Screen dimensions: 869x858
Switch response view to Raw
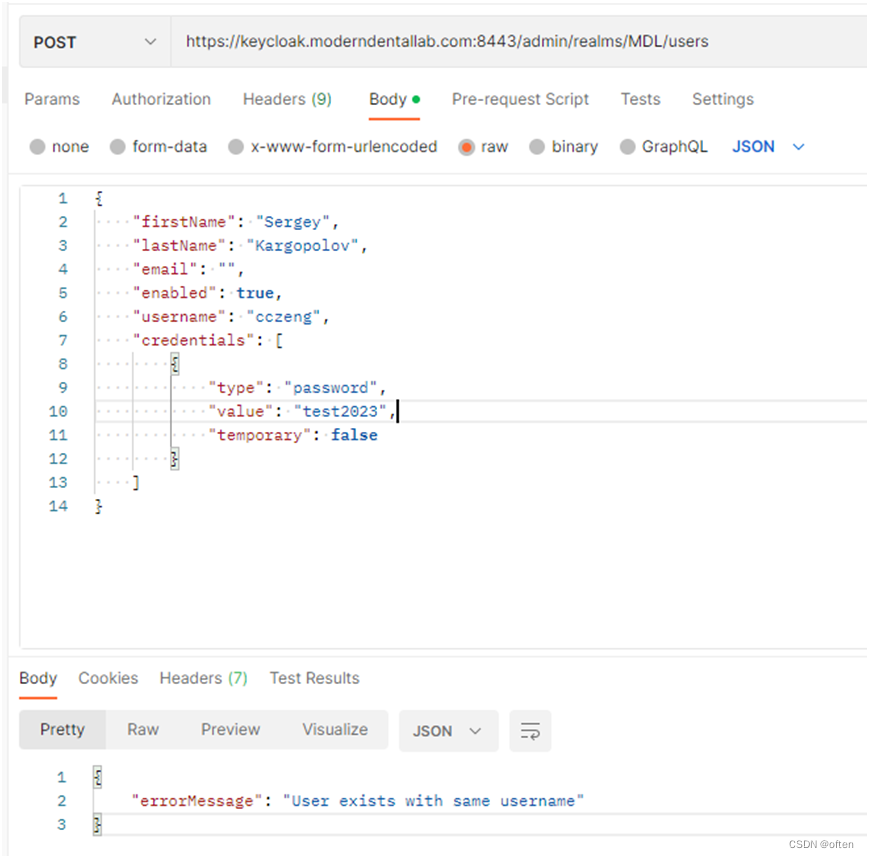143,730
